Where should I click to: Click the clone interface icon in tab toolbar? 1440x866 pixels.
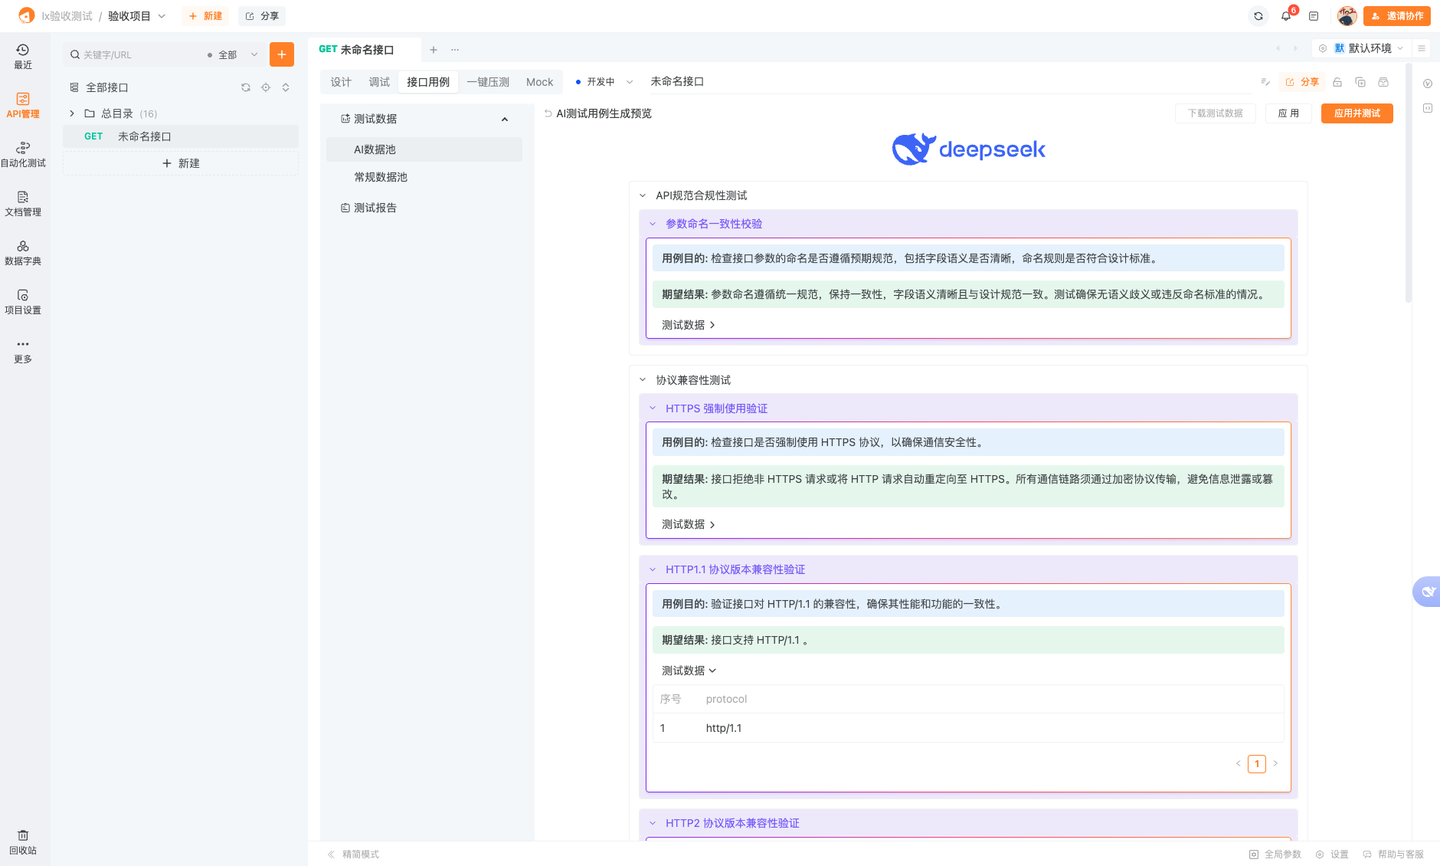[x=1358, y=82]
